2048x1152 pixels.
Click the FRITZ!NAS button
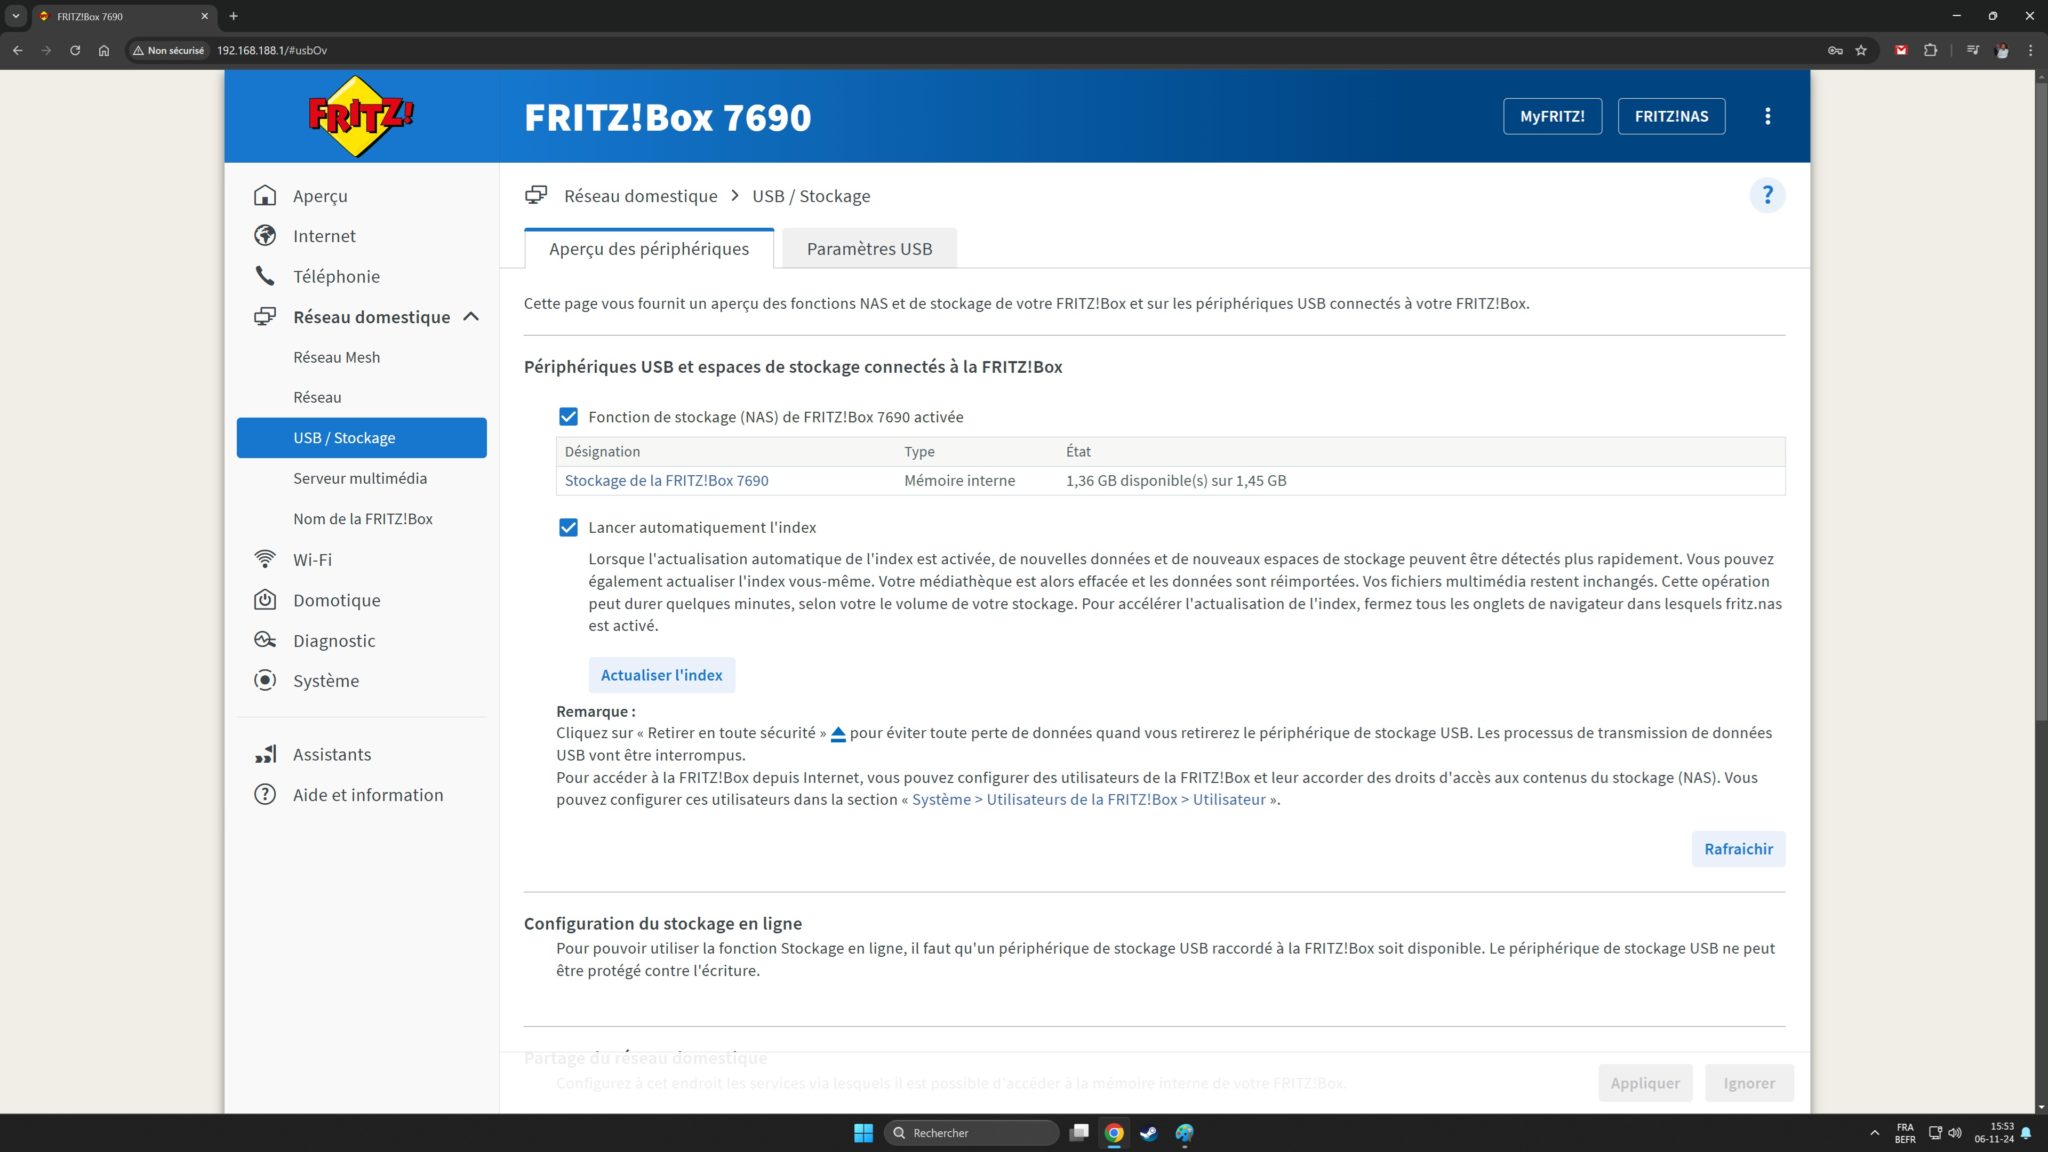[1671, 116]
